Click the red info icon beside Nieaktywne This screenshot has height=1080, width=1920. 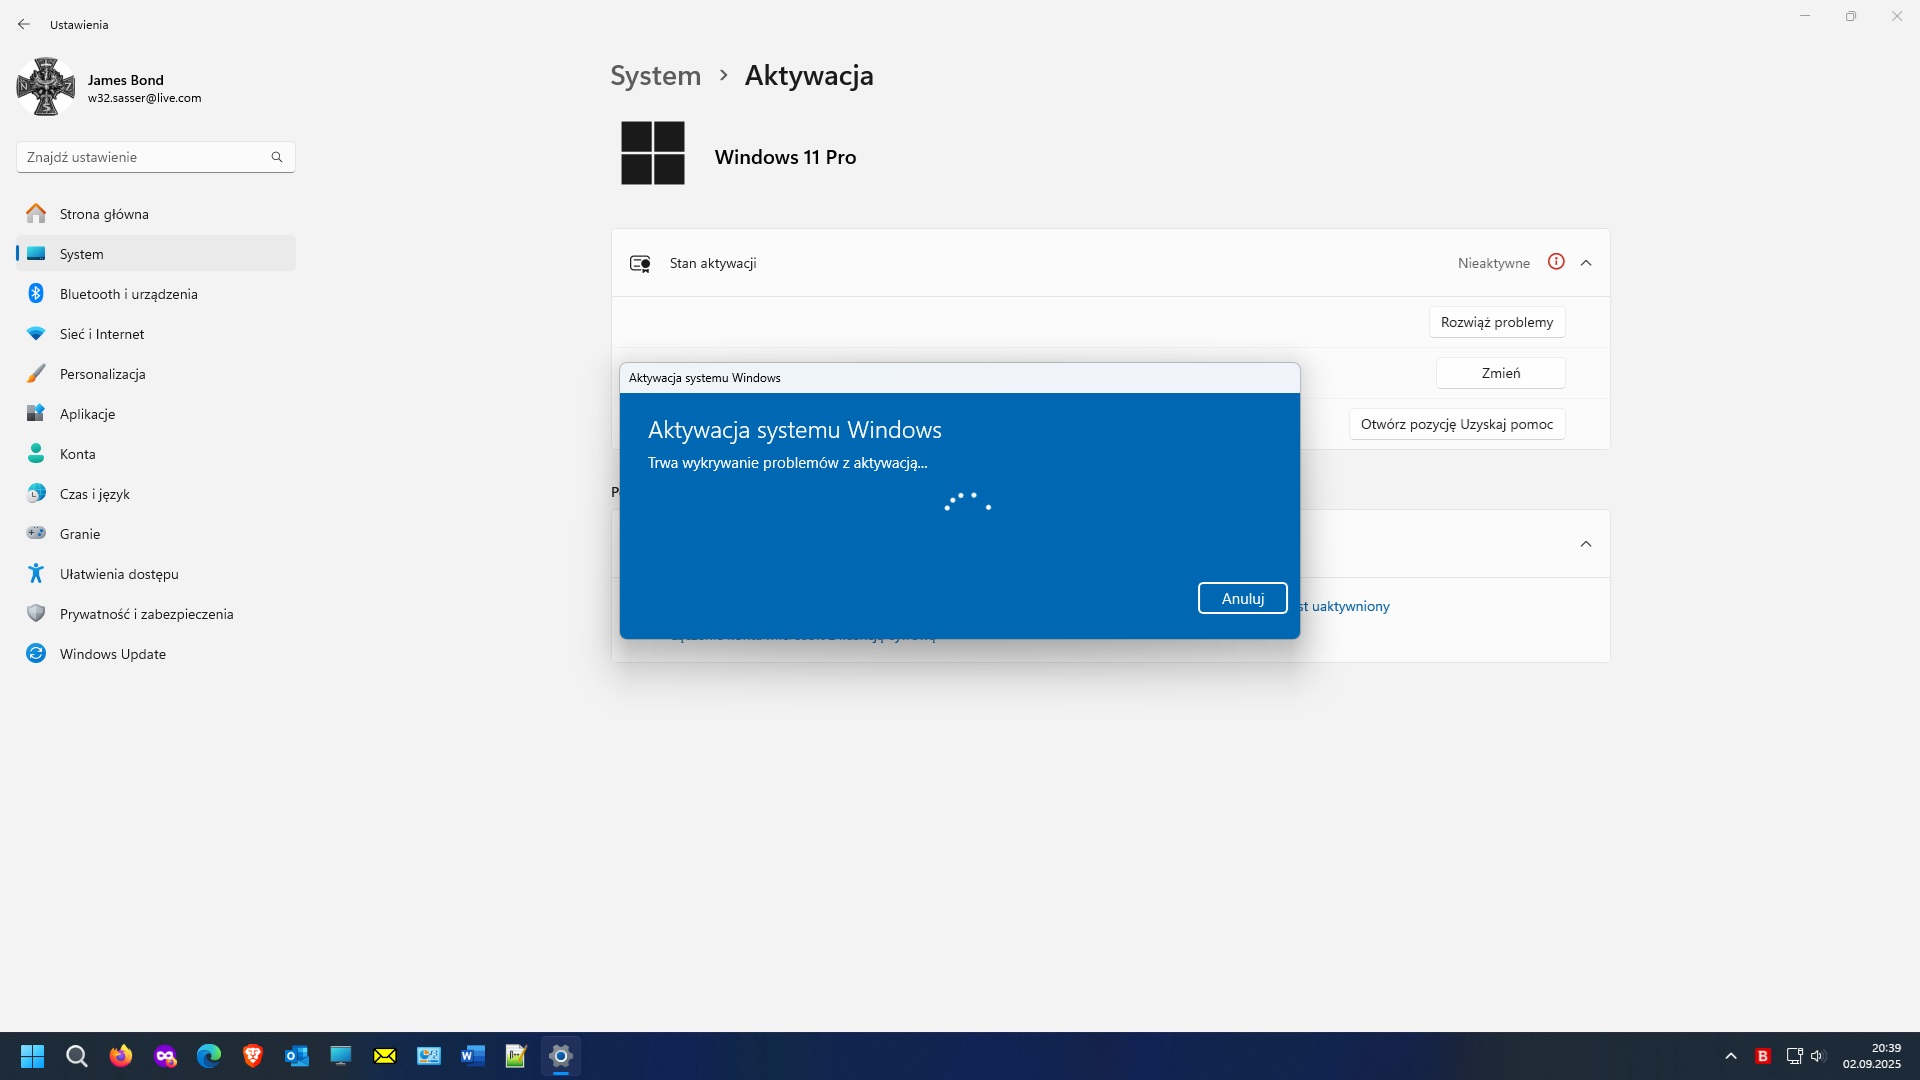[1556, 262]
